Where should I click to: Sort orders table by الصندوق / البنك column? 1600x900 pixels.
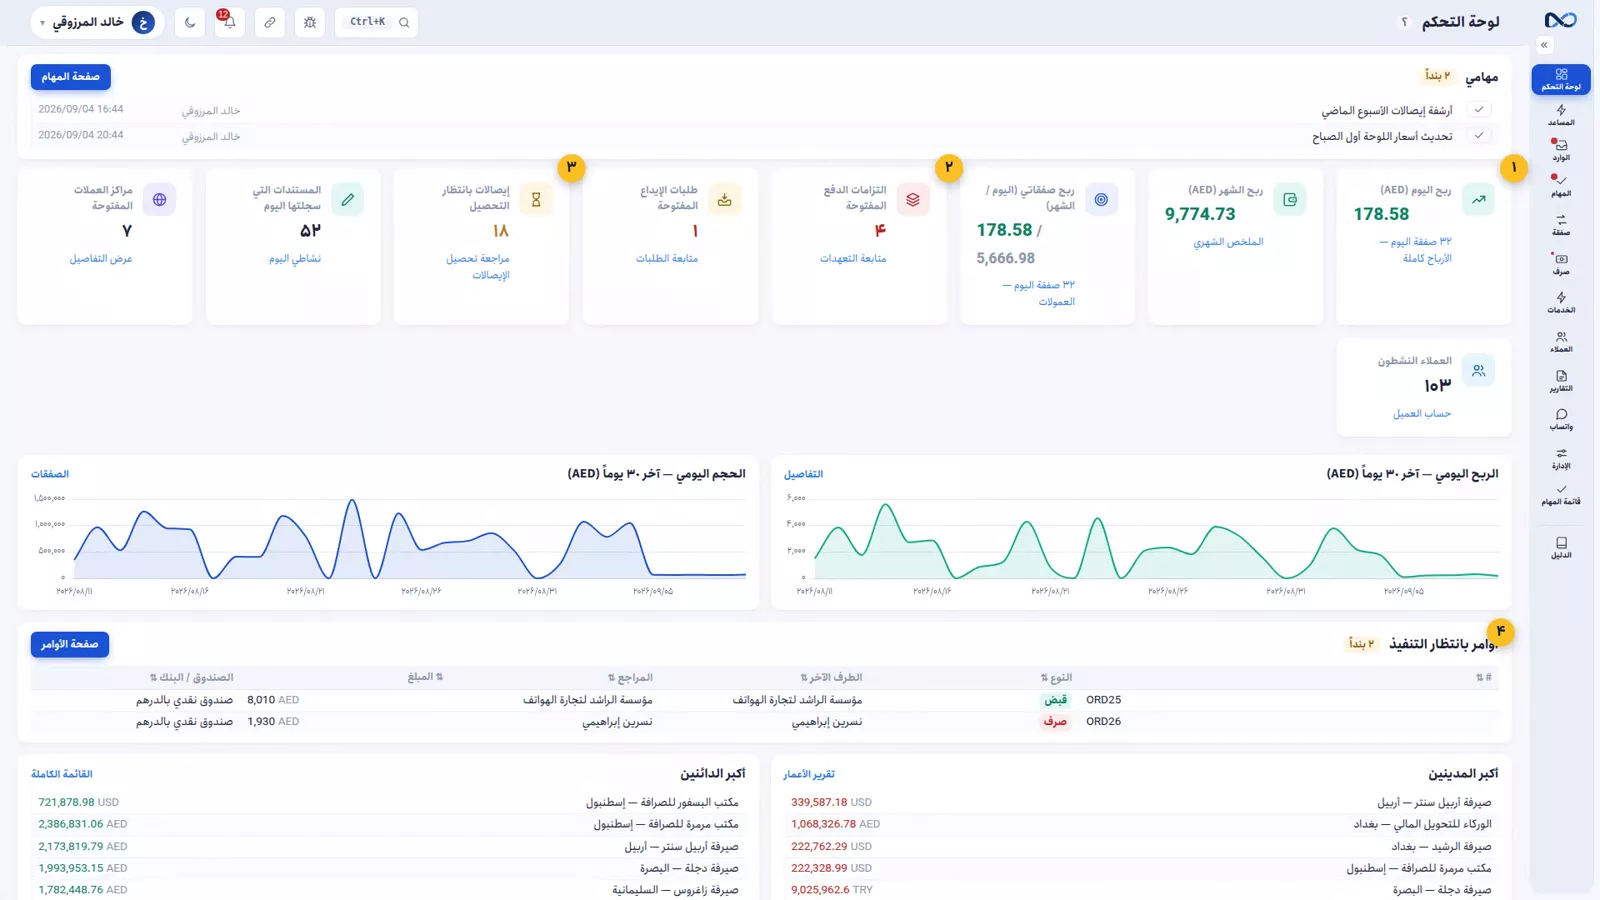(191, 678)
